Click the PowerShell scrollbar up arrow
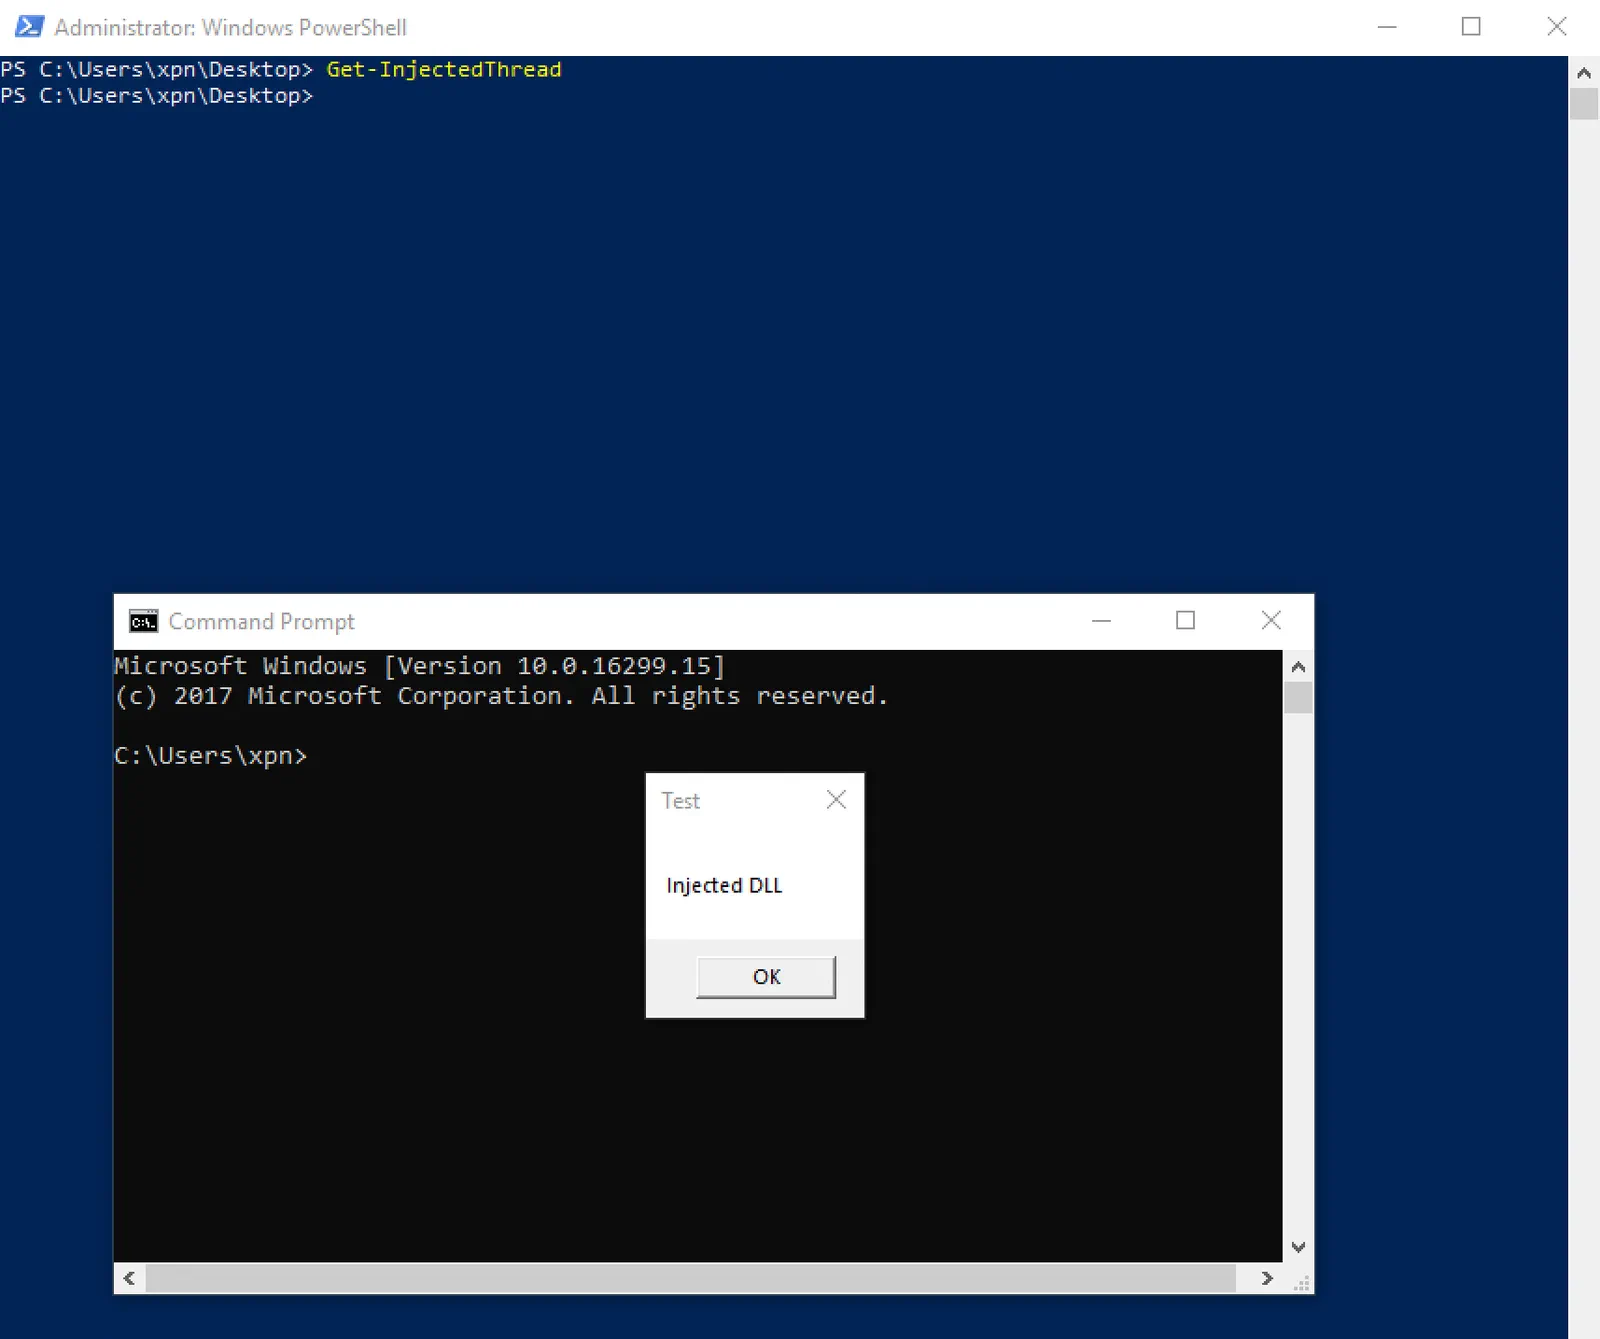The image size is (1600, 1339). coord(1584,72)
